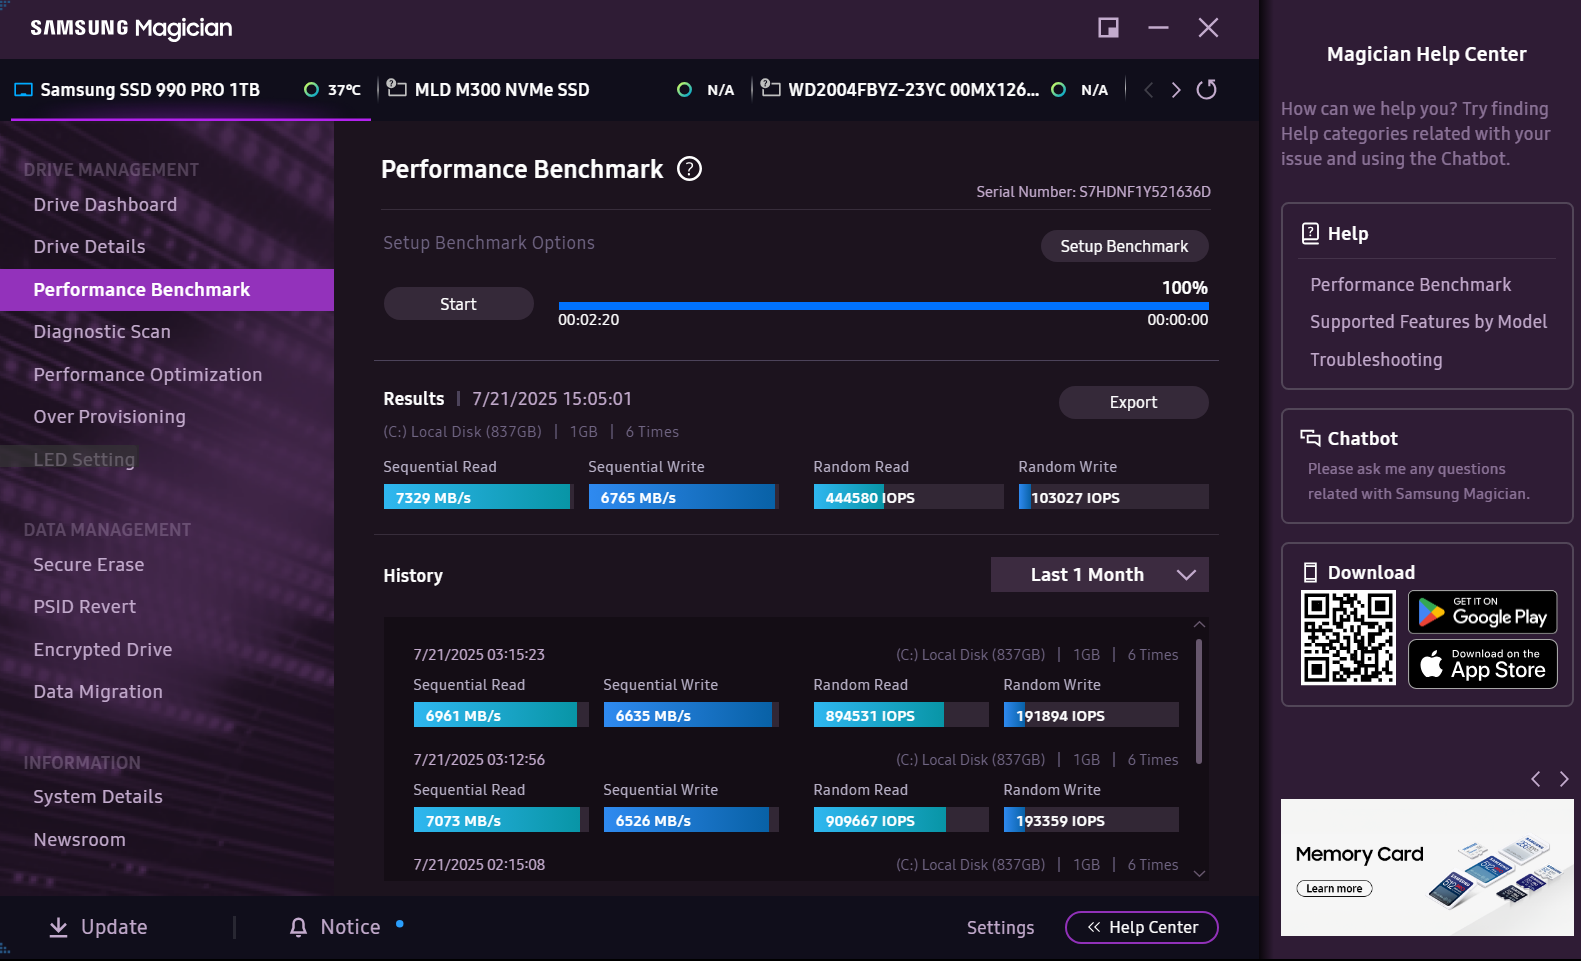Open the App Store download badge

pyautogui.click(x=1482, y=664)
